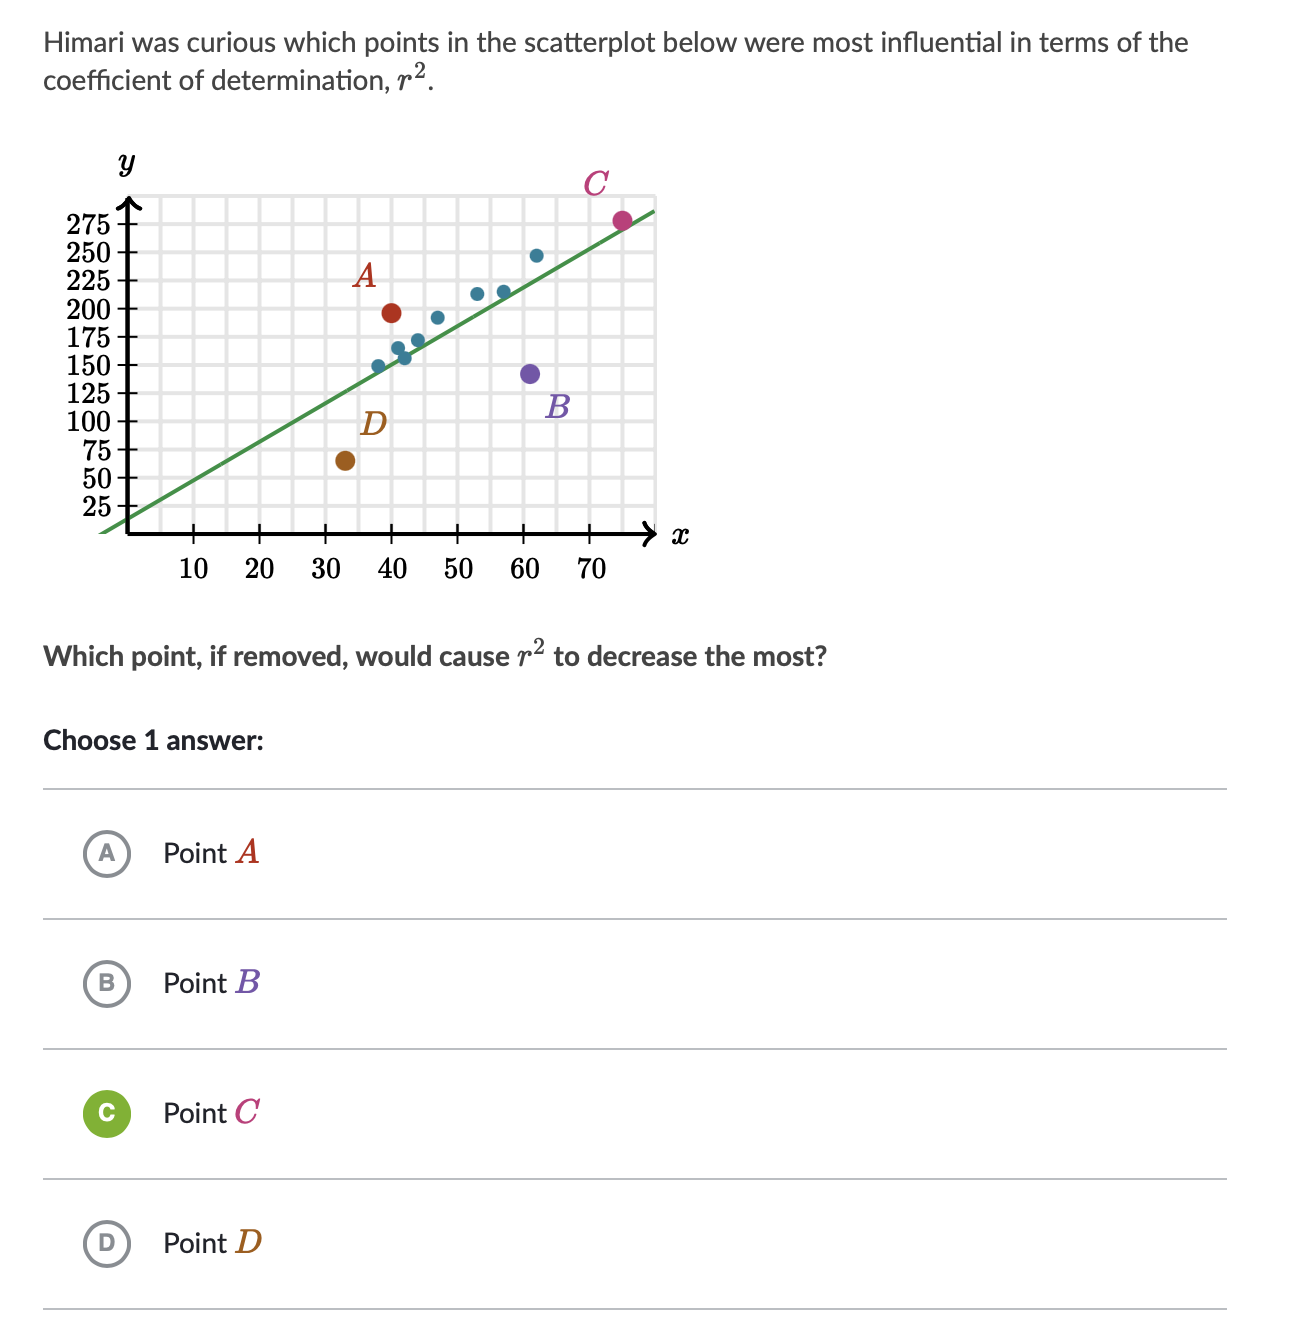Select Point A on the scatterplot
Image resolution: width=1312 pixels, height=1336 pixels.
392,313
